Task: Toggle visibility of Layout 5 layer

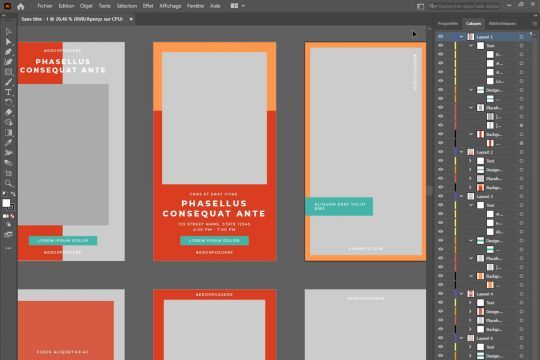Action: click(x=440, y=338)
